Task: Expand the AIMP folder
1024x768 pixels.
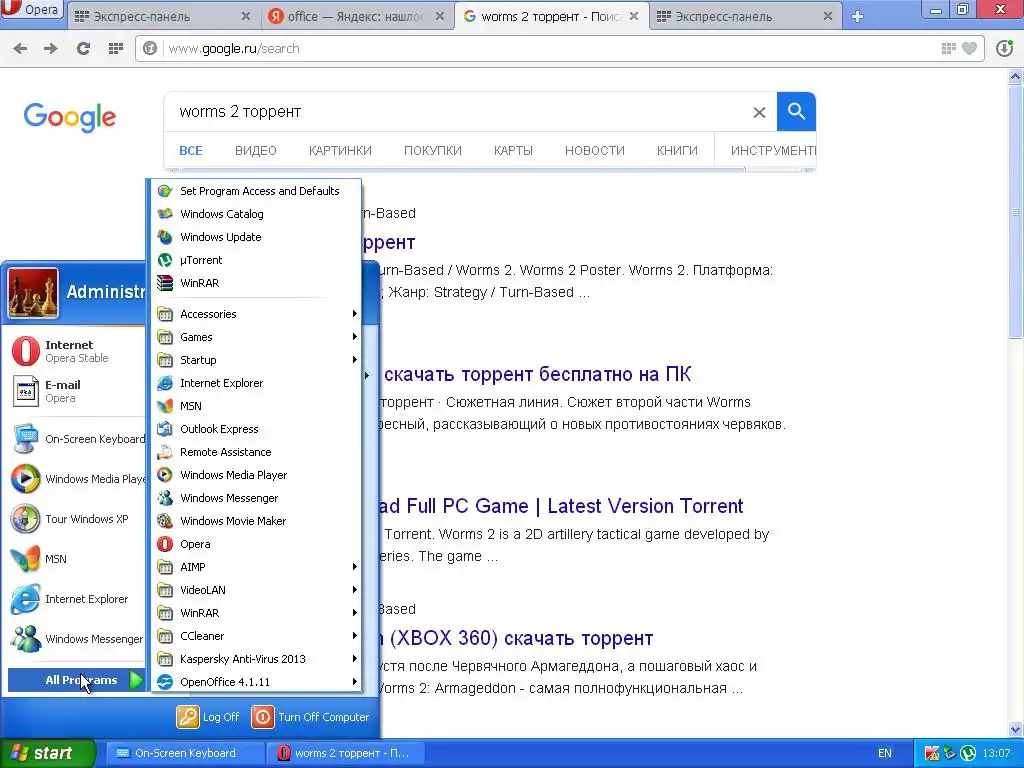Action: (x=257, y=567)
